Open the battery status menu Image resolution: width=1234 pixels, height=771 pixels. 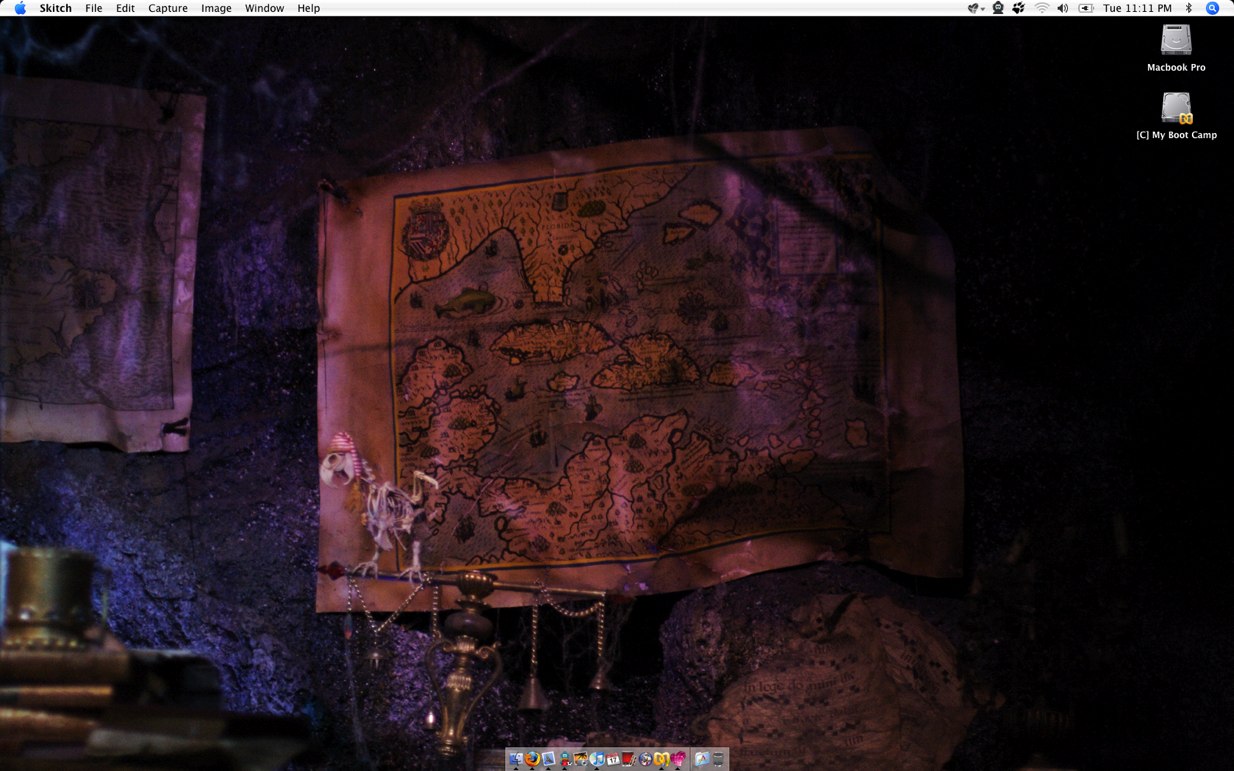pos(1085,8)
